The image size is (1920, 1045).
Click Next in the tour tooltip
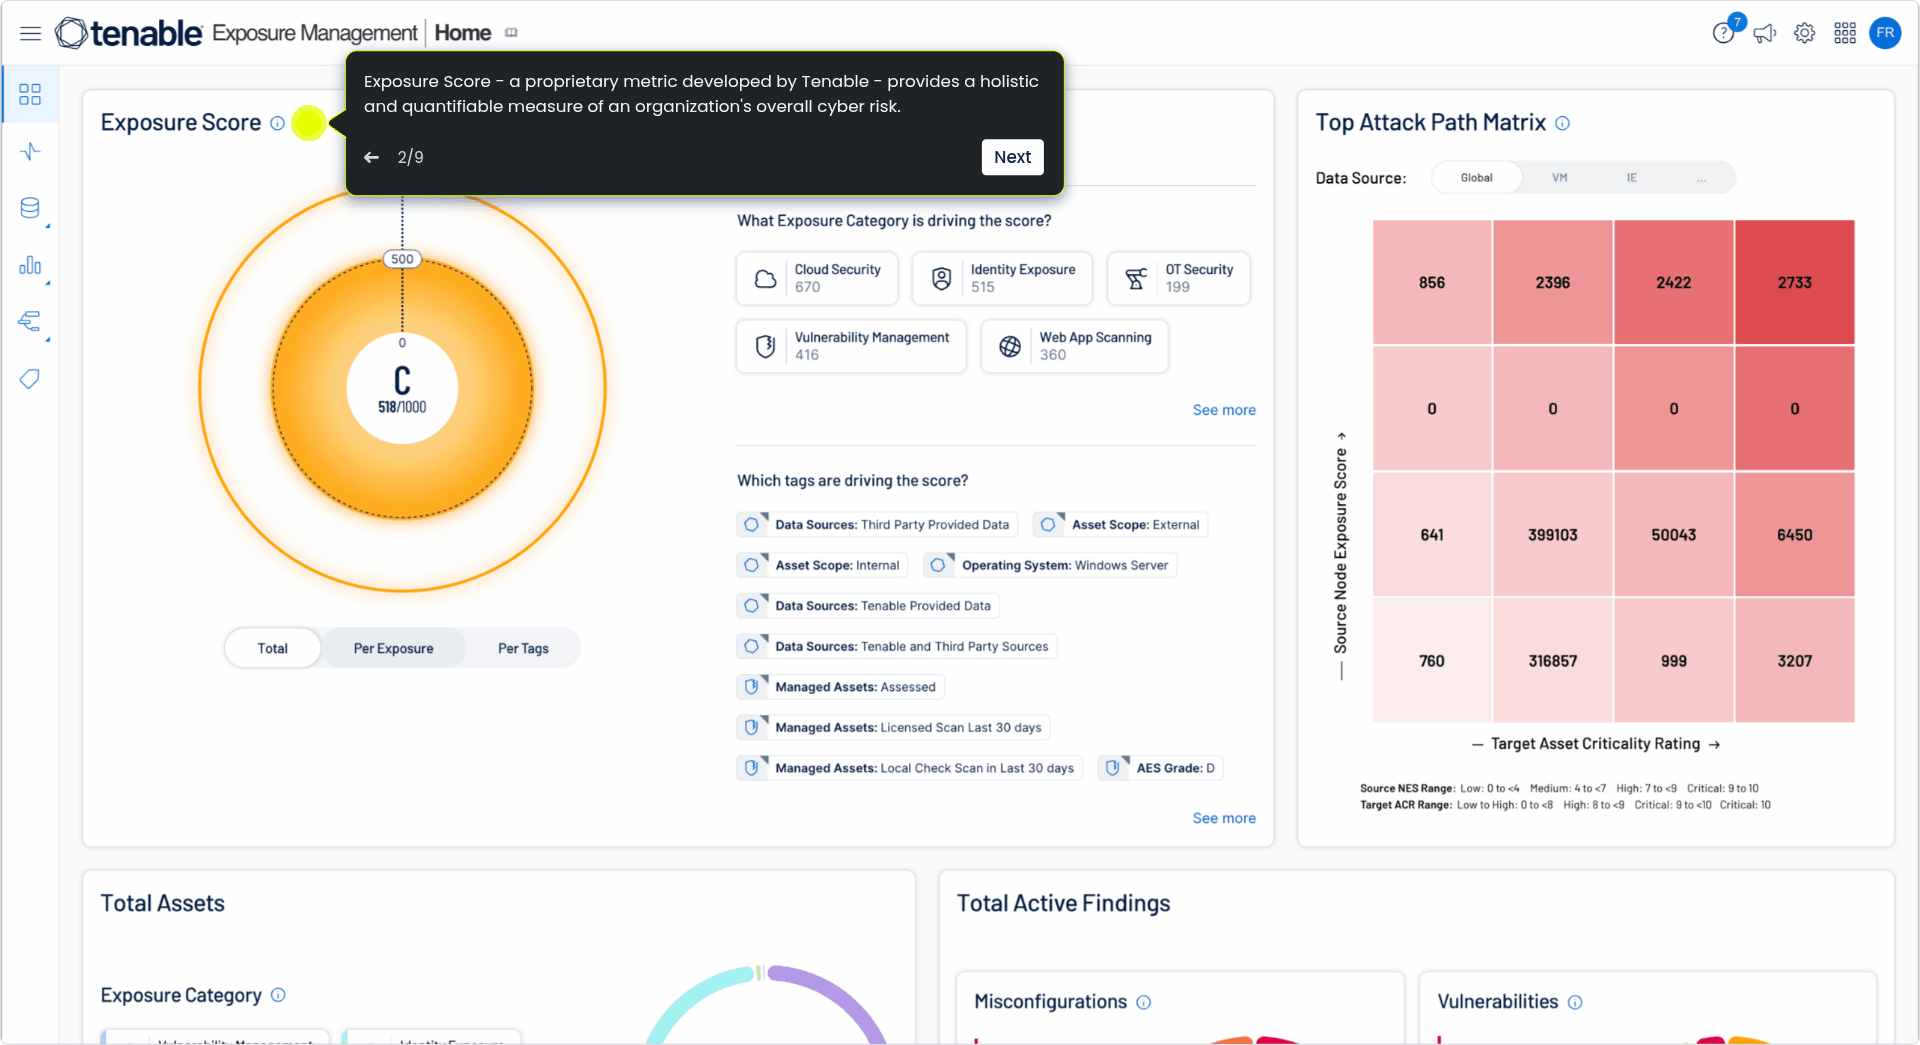click(1012, 157)
